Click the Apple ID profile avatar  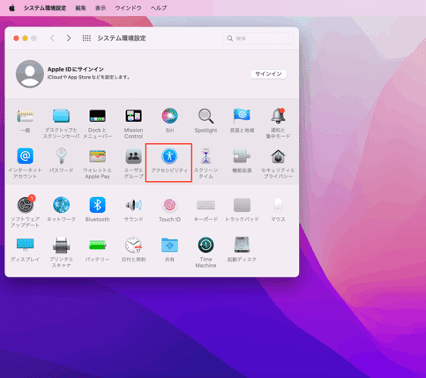click(x=30, y=74)
